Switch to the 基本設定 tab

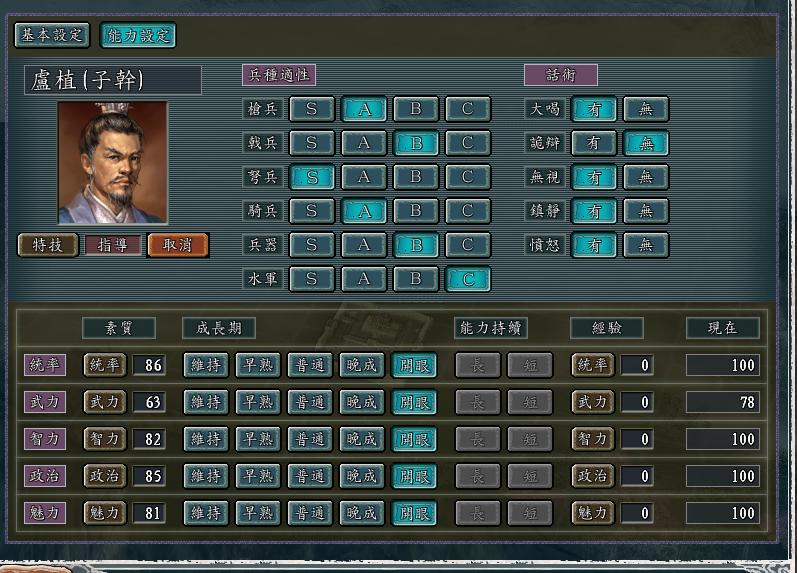pyautogui.click(x=52, y=35)
